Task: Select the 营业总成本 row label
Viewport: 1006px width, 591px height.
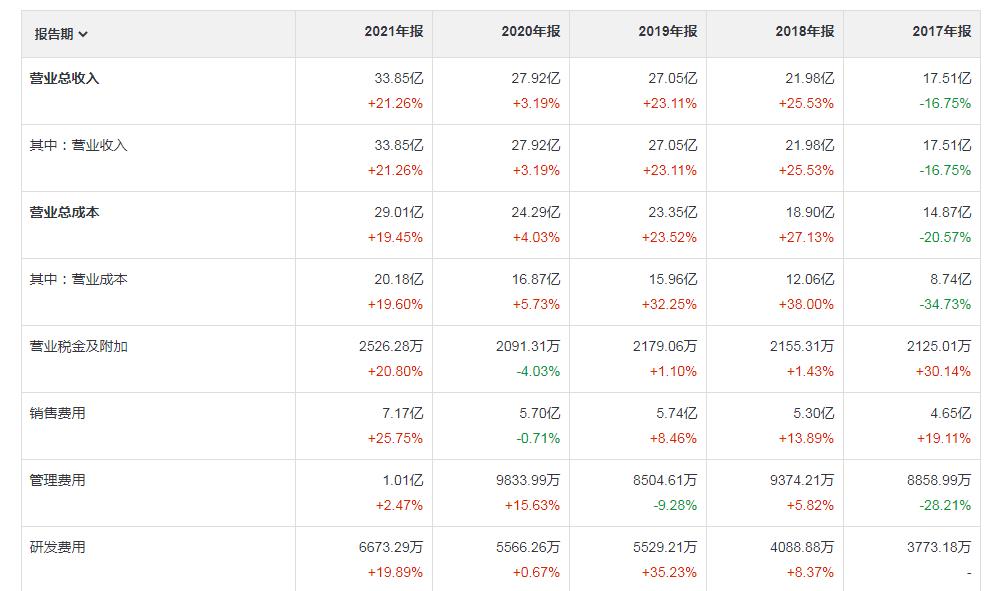Action: click(65, 212)
